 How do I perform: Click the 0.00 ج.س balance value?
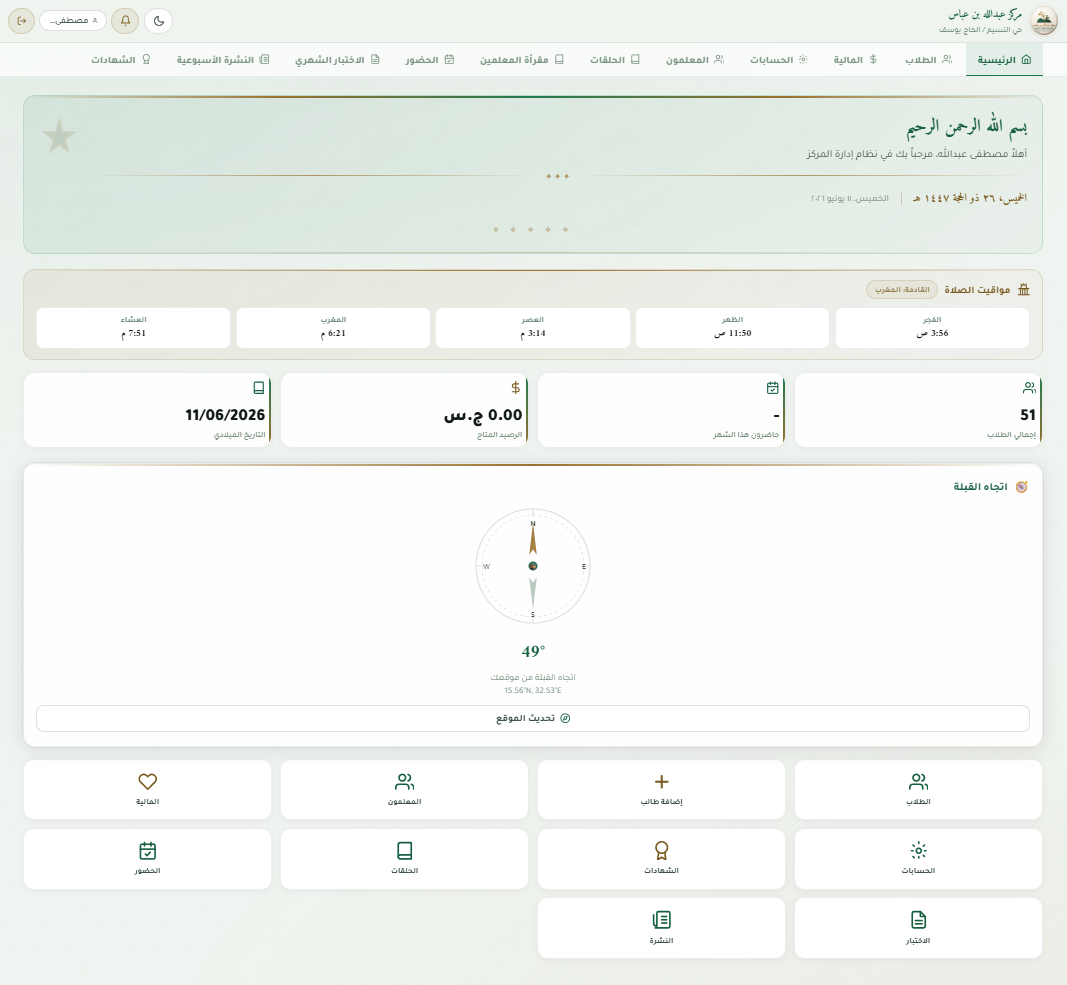click(x=483, y=415)
